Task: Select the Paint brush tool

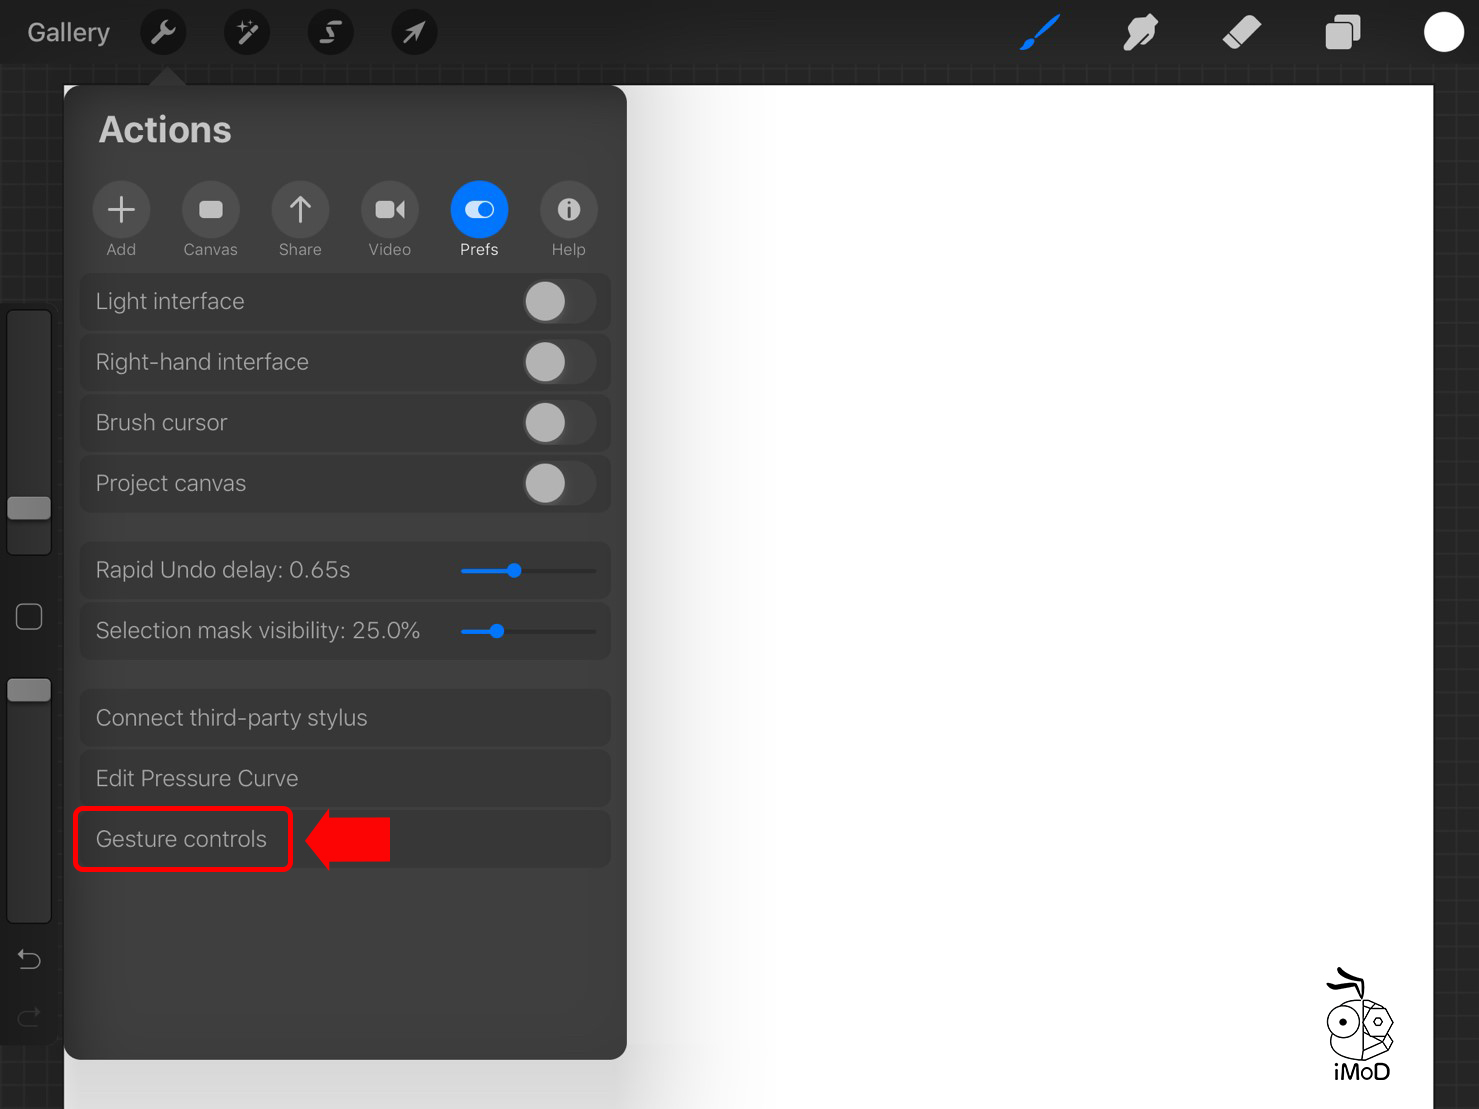Action: point(1040,33)
